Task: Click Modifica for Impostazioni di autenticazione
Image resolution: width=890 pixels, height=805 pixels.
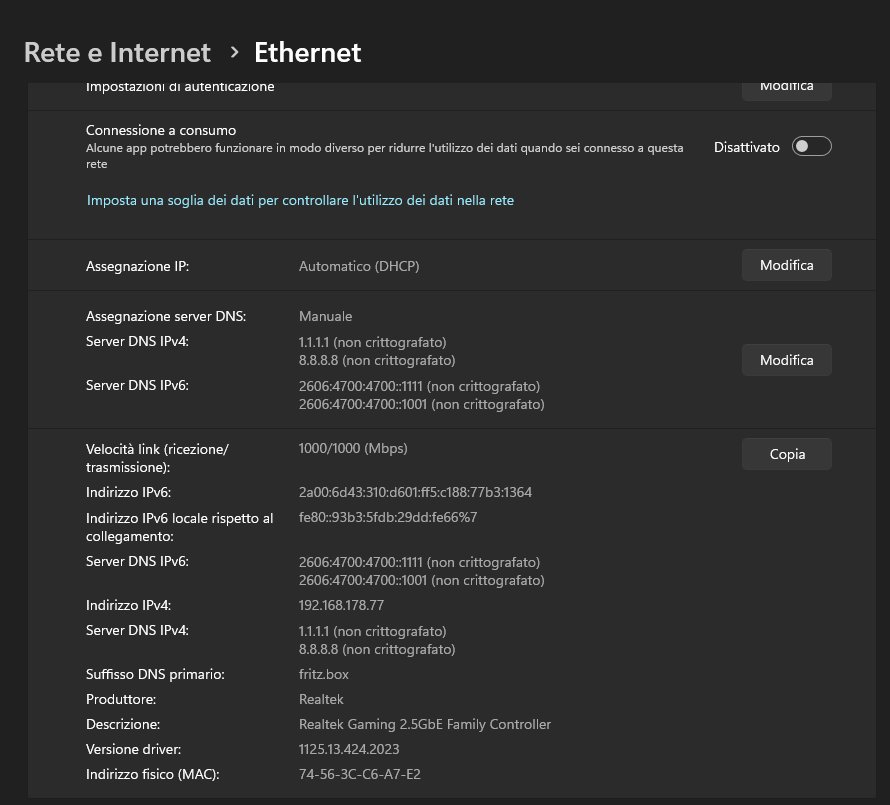Action: pyautogui.click(x=787, y=90)
